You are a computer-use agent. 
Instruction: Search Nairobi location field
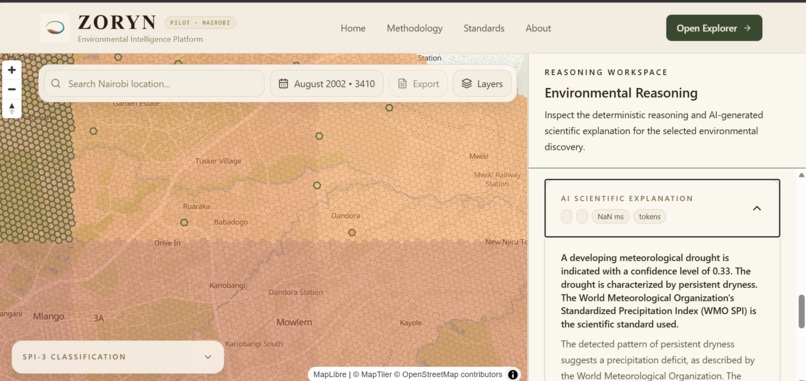tap(154, 84)
